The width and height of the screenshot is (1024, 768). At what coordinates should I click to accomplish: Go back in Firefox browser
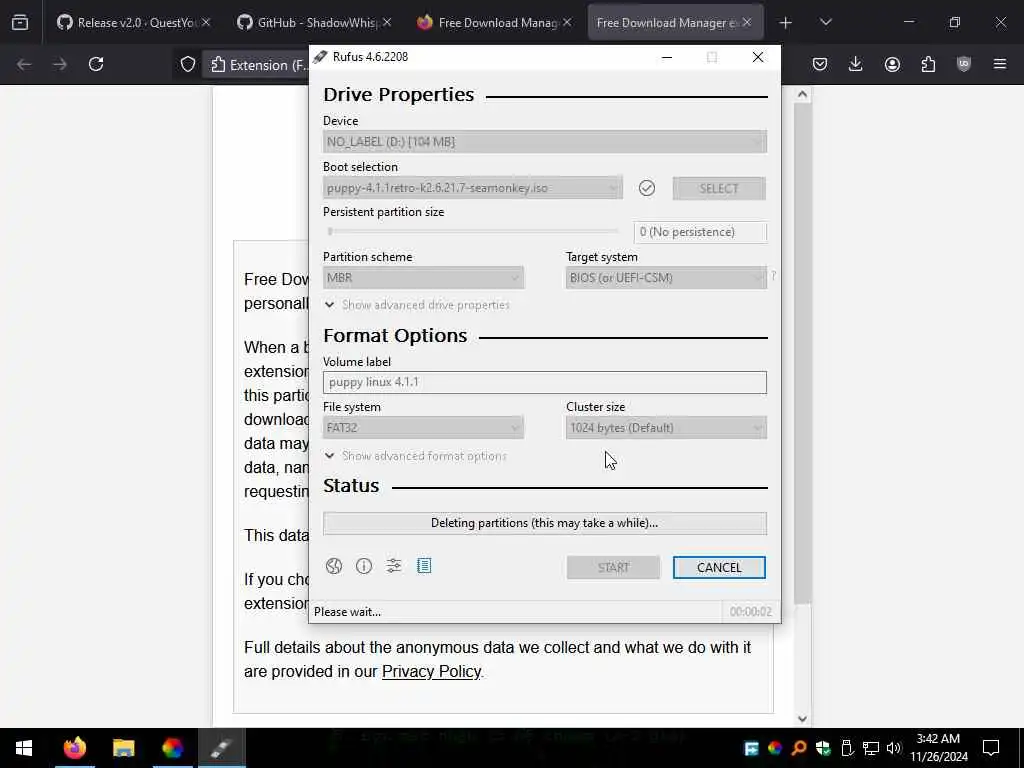[x=24, y=64]
